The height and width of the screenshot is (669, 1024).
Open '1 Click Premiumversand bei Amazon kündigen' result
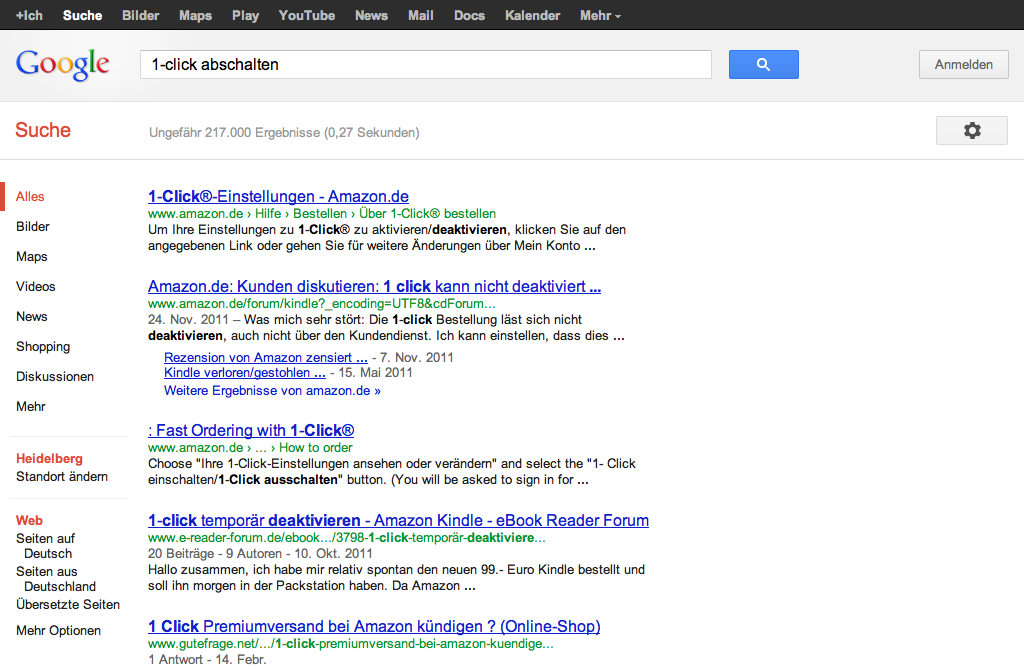click(x=374, y=627)
